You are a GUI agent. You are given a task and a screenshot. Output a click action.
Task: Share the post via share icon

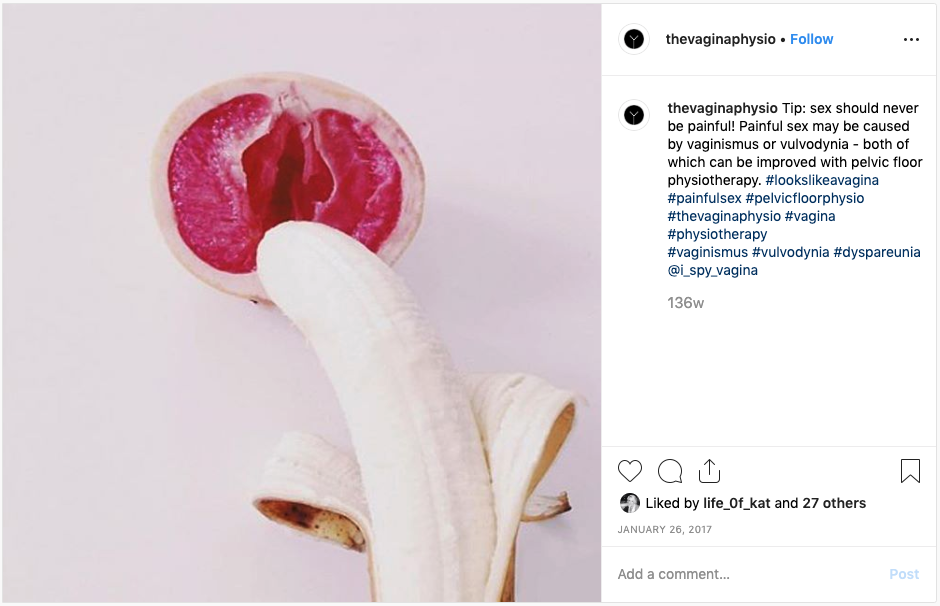tap(709, 471)
